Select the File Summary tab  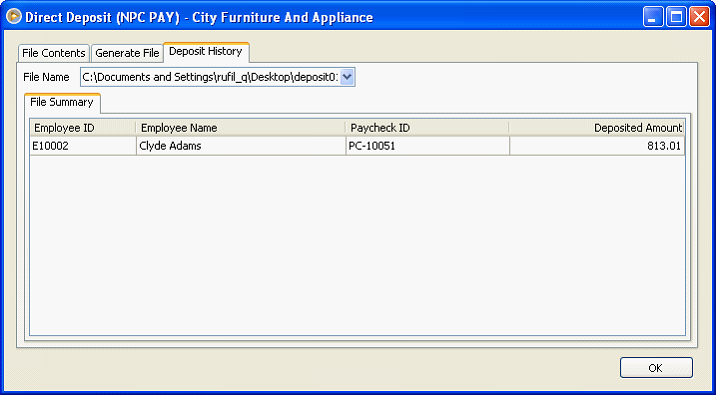click(62, 102)
